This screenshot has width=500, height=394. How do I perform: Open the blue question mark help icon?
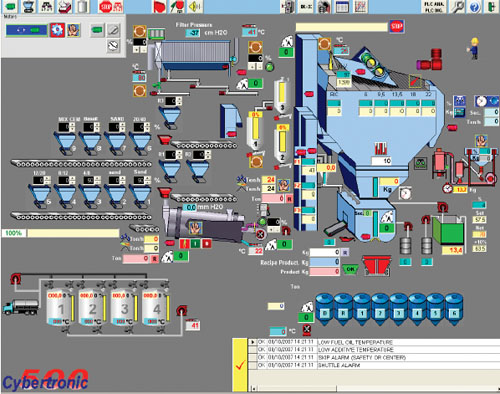475,7
